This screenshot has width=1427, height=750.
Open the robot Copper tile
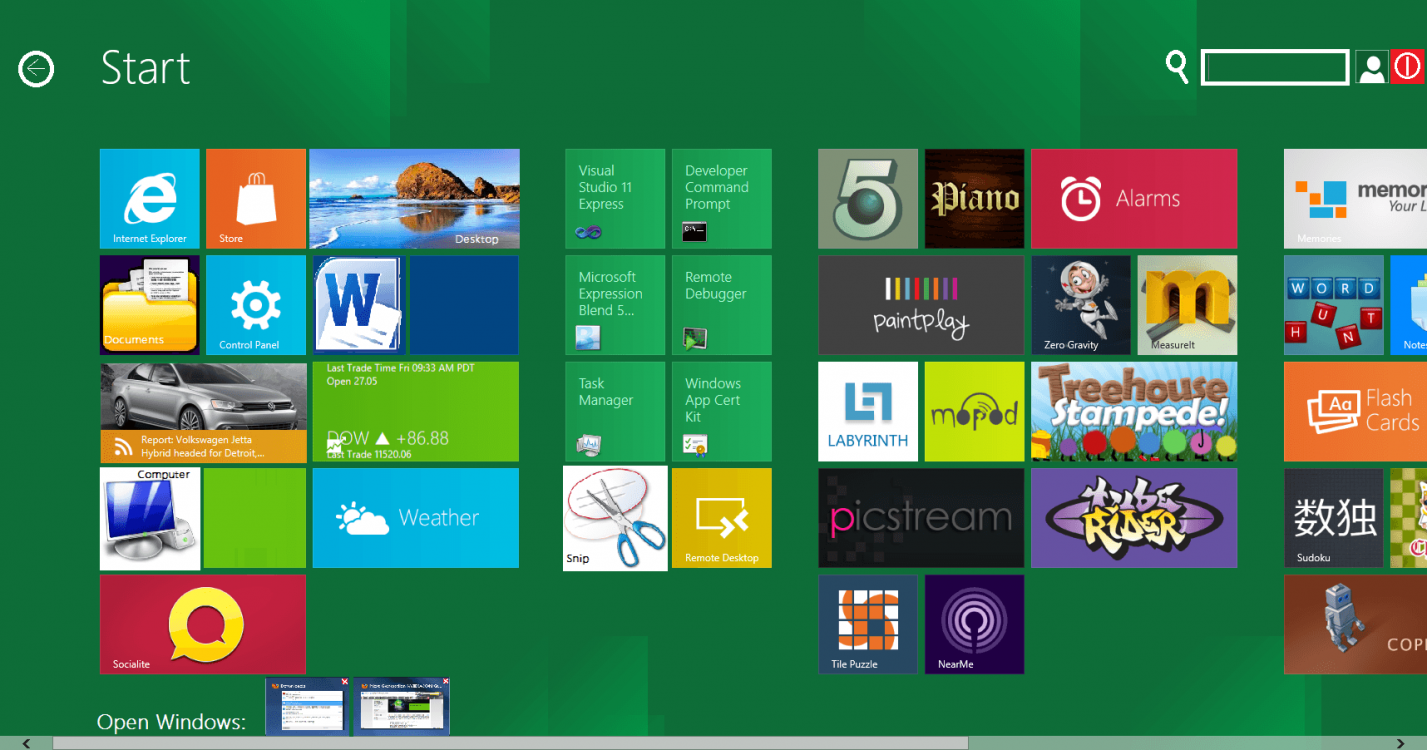tap(1355, 624)
